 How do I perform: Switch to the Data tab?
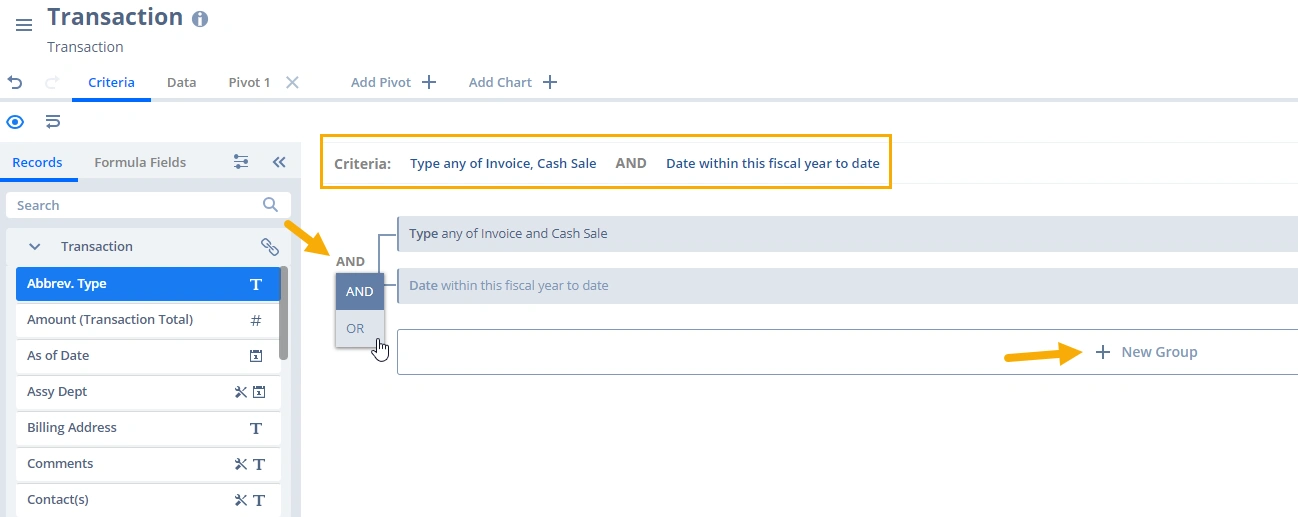181,83
